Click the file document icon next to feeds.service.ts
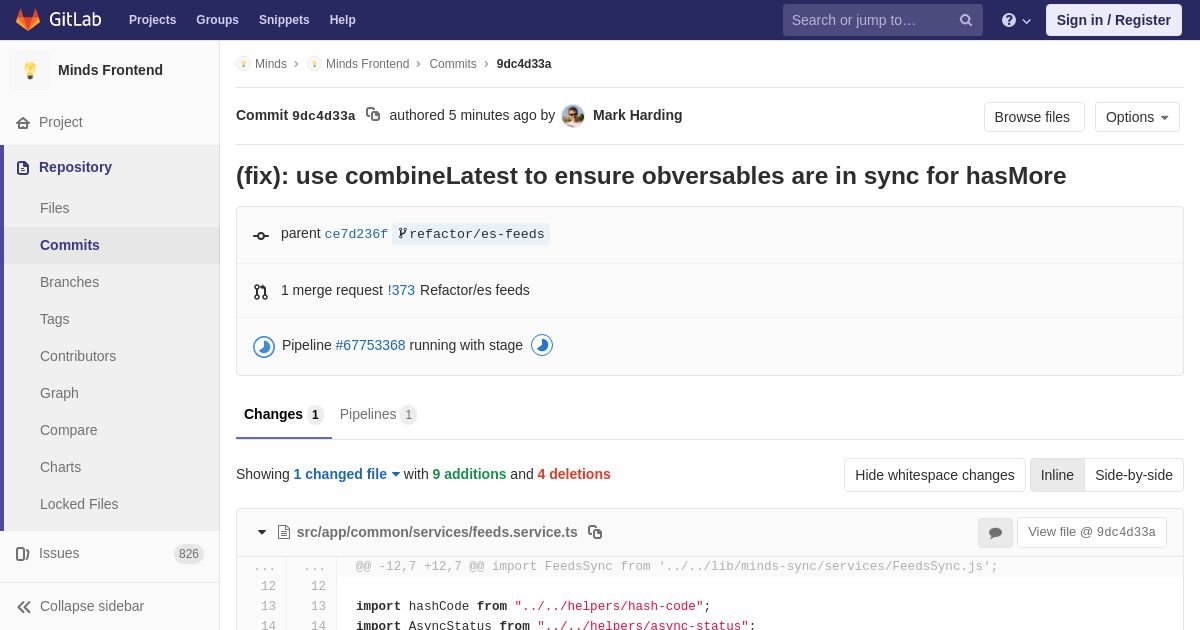This screenshot has height=630, width=1200. coord(284,532)
